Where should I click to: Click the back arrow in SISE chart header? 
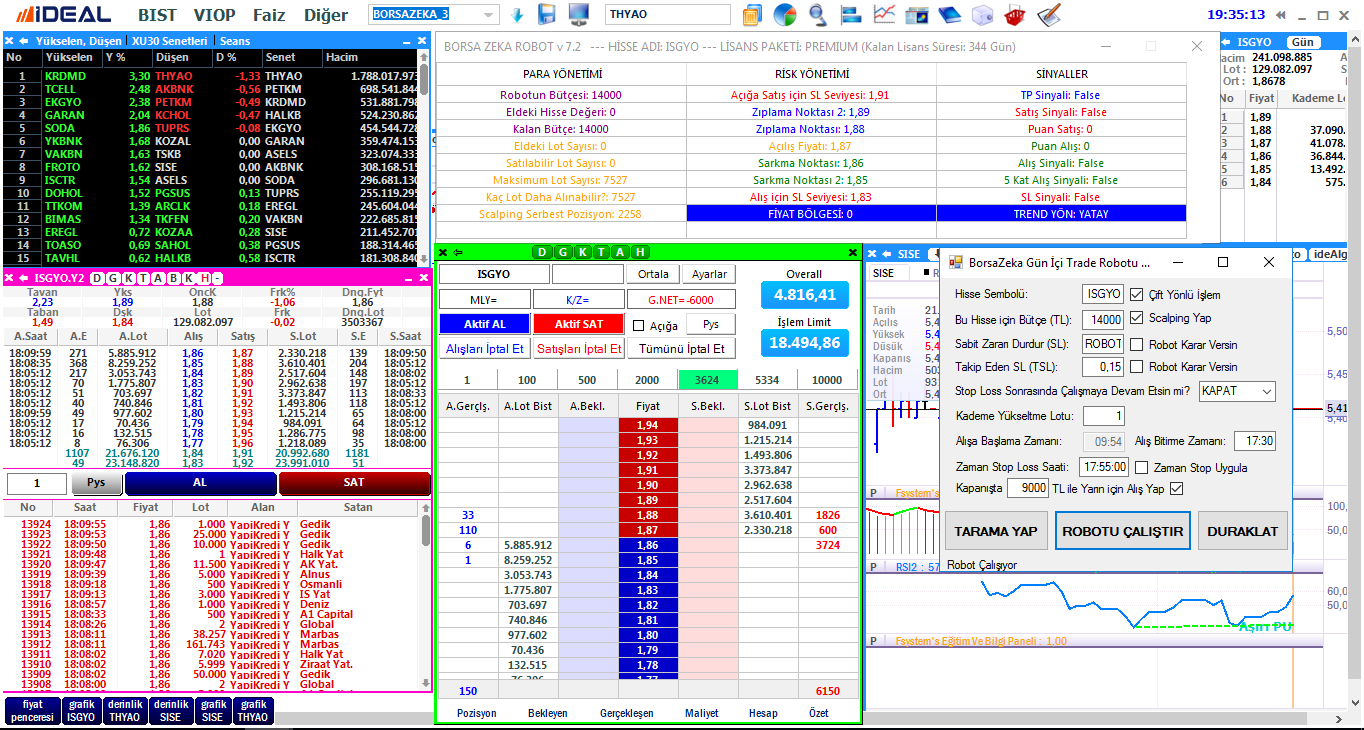point(886,254)
